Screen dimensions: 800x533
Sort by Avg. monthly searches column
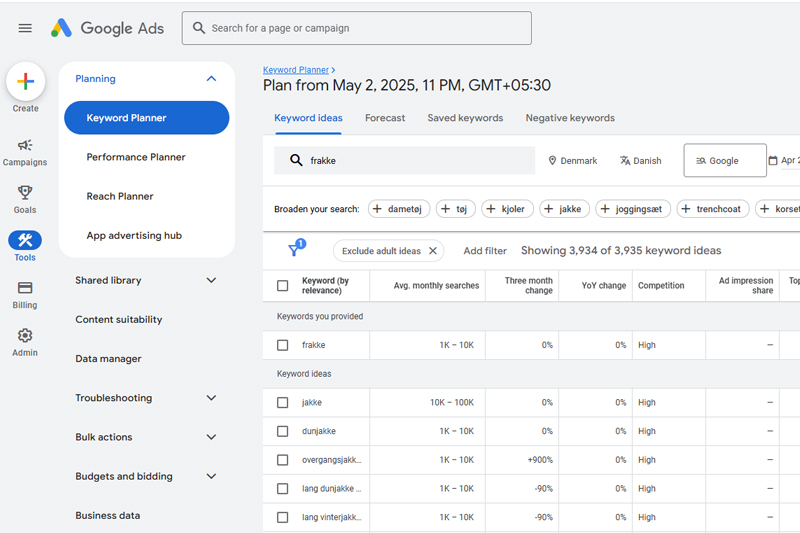coord(436,286)
